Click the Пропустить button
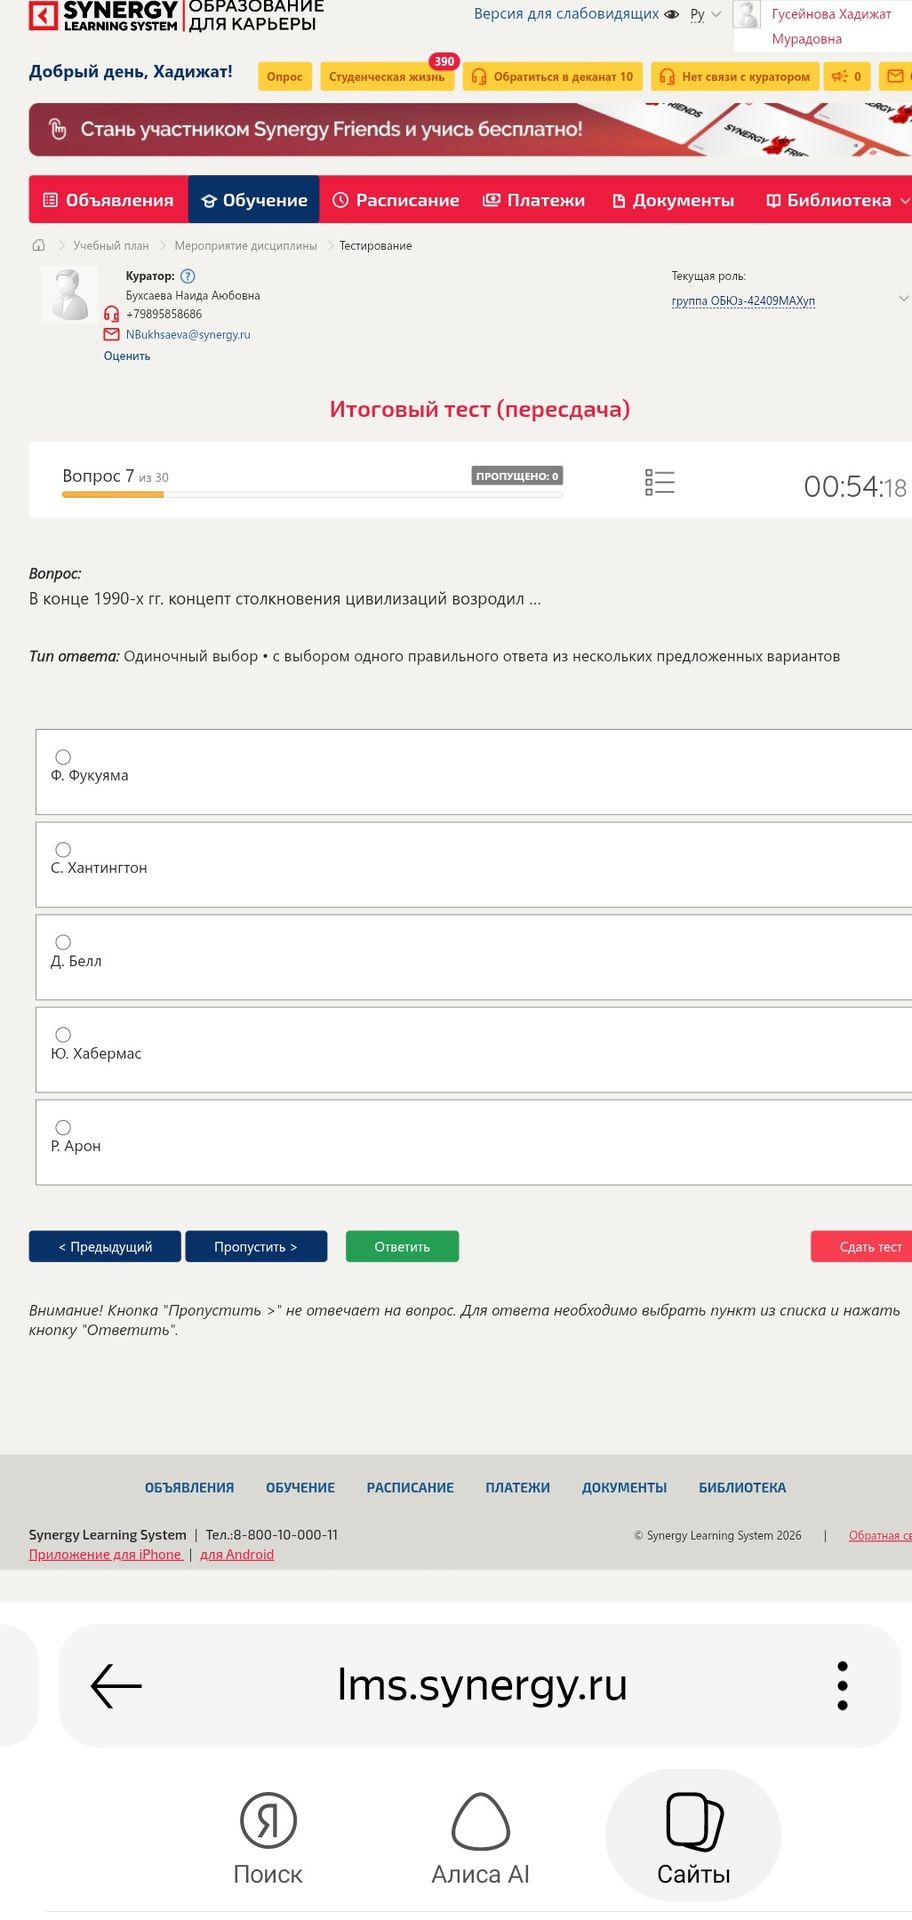This screenshot has width=912, height=1920. [x=256, y=1246]
